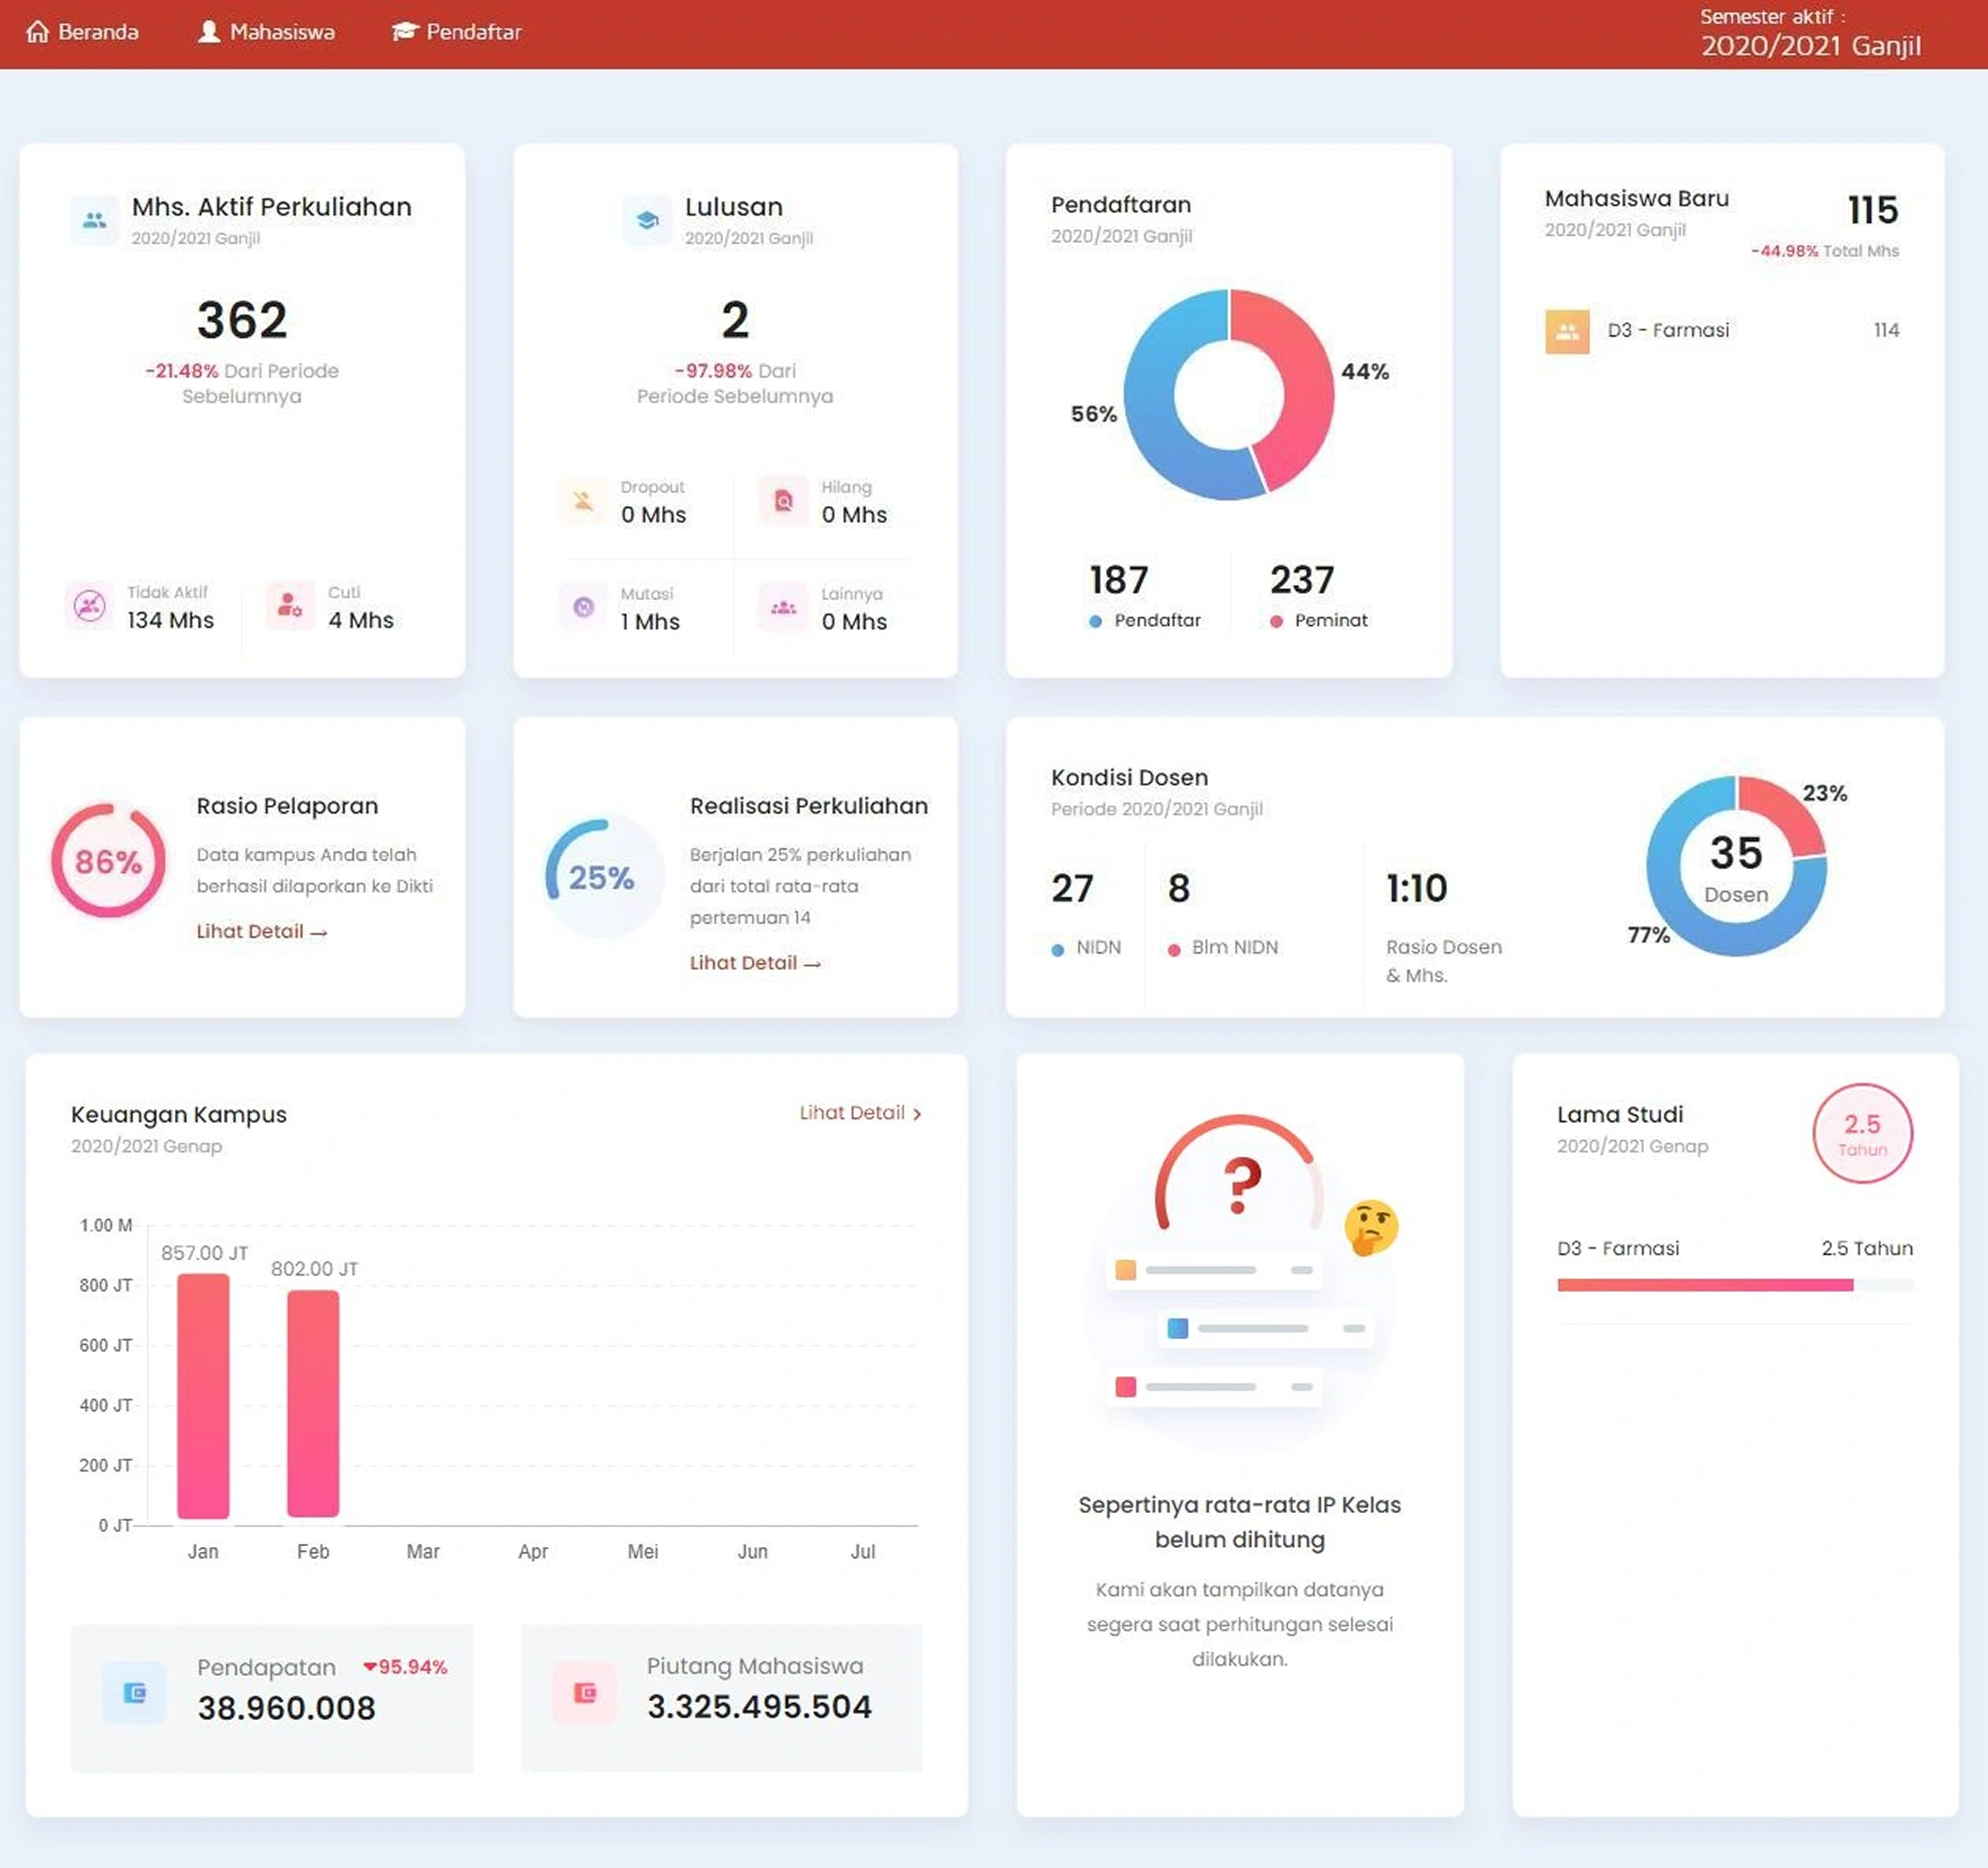This screenshot has height=1868, width=1988.
Task: Click the 35 Dosen center label
Action: tap(1736, 868)
